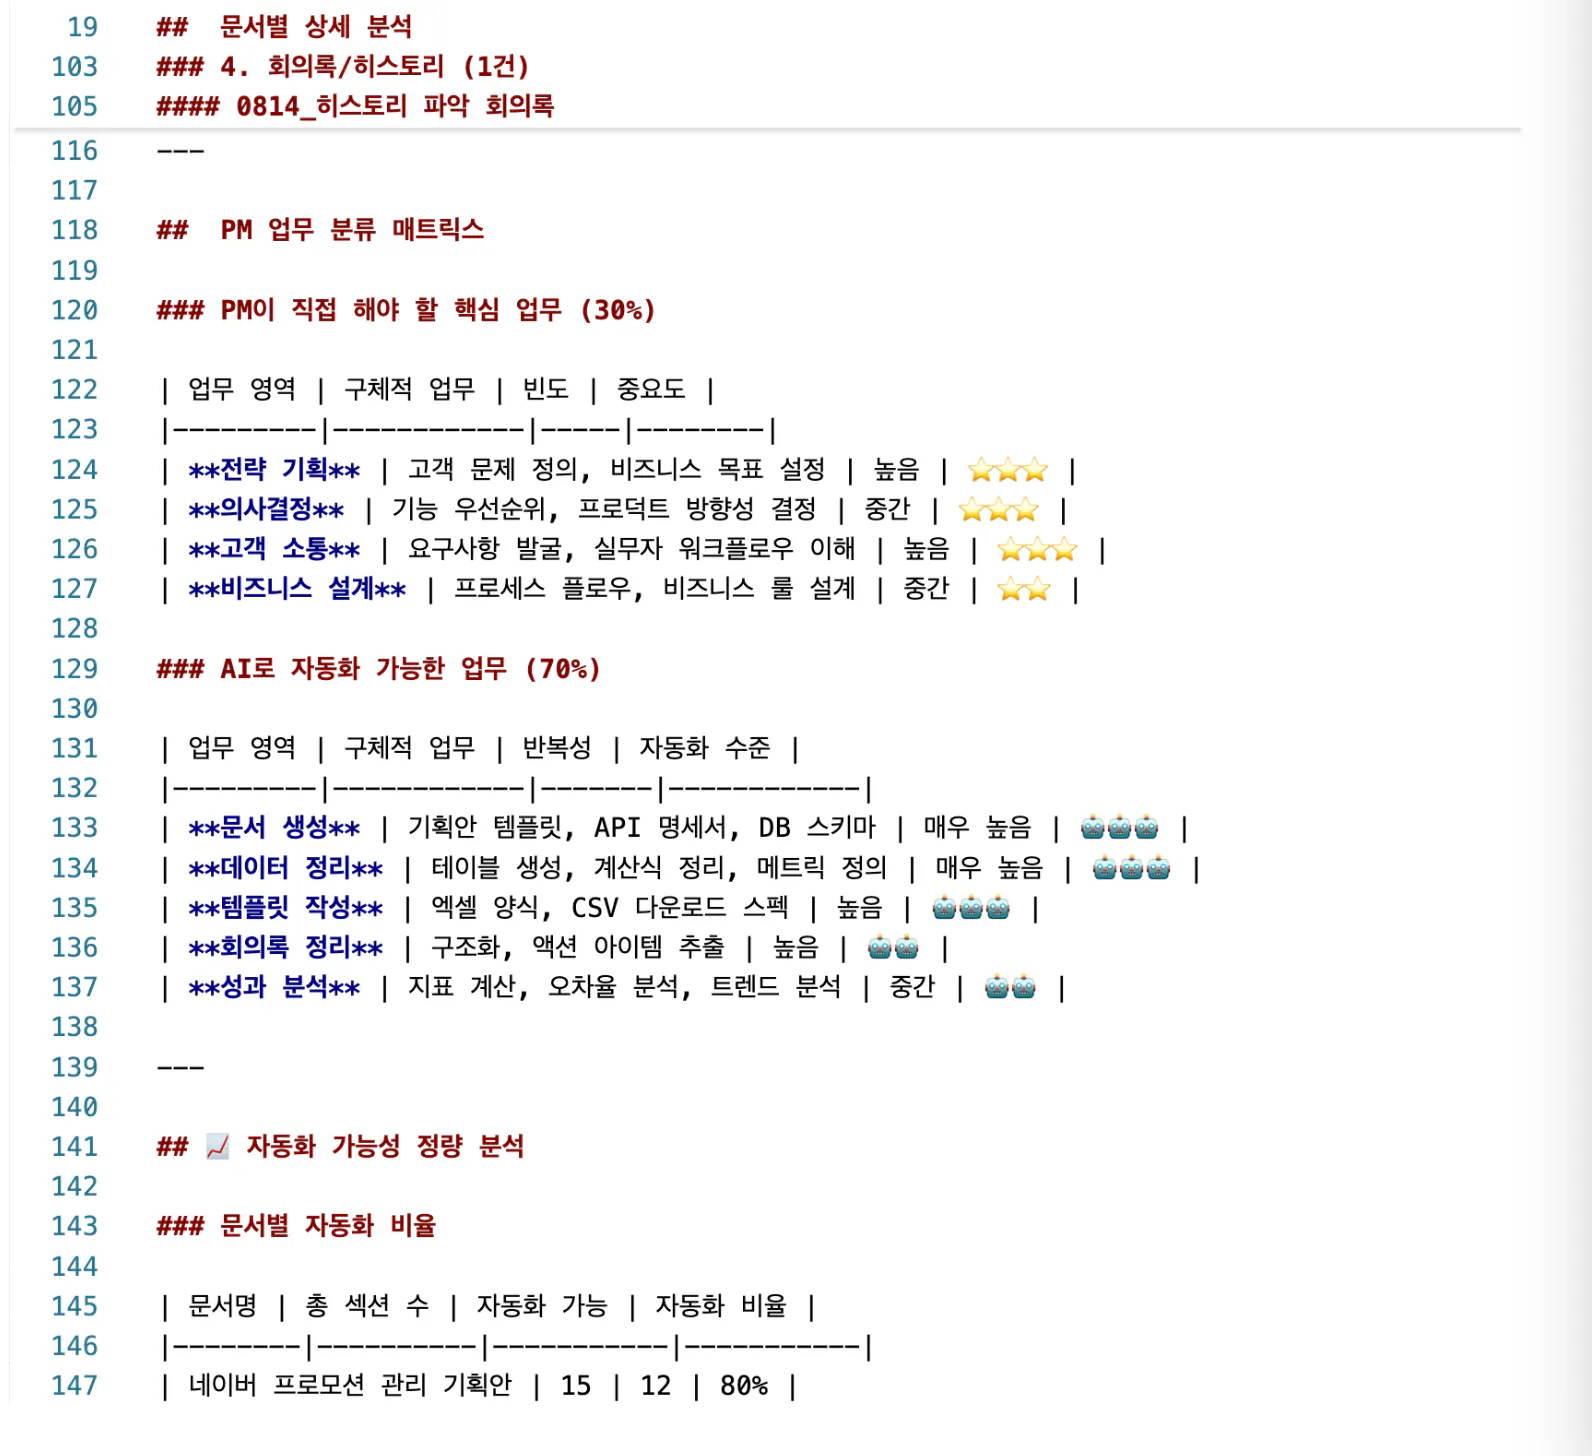The width and height of the screenshot is (1592, 1456).
Task: Click the '자동화 수준' column header
Action: (x=705, y=748)
